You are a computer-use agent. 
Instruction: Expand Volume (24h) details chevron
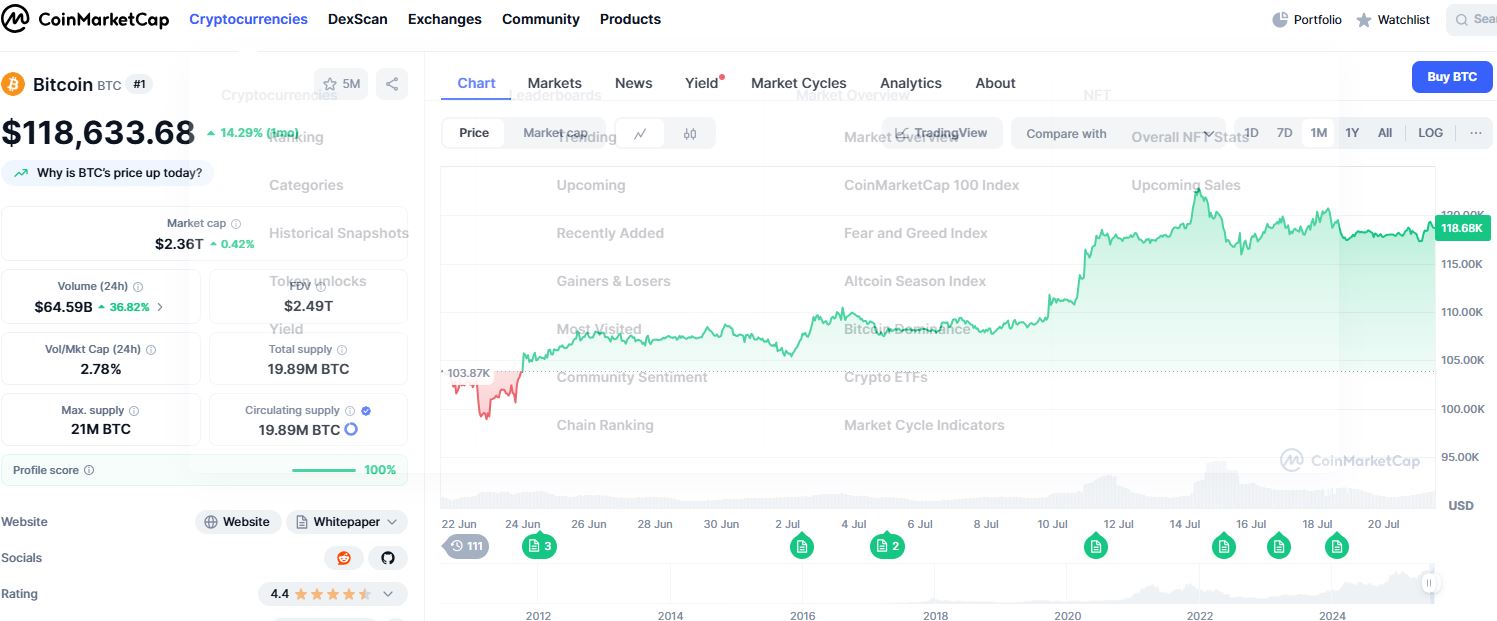[x=160, y=307]
